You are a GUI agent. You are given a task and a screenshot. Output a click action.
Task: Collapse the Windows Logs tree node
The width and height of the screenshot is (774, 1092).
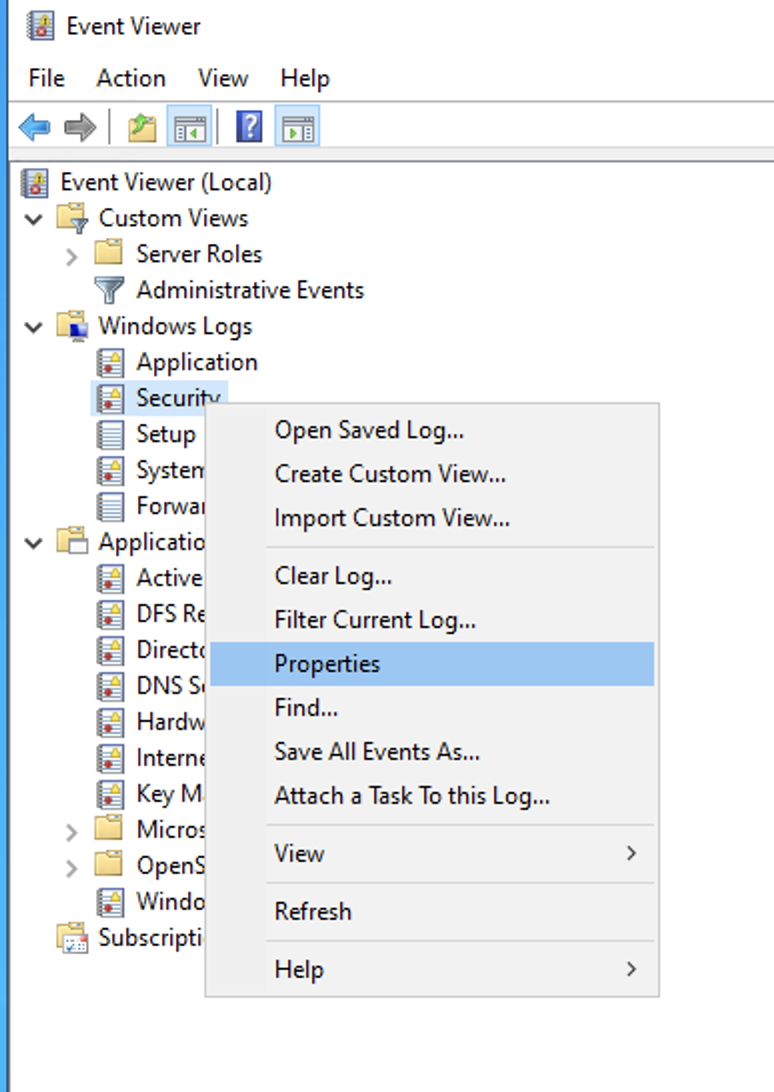35,327
